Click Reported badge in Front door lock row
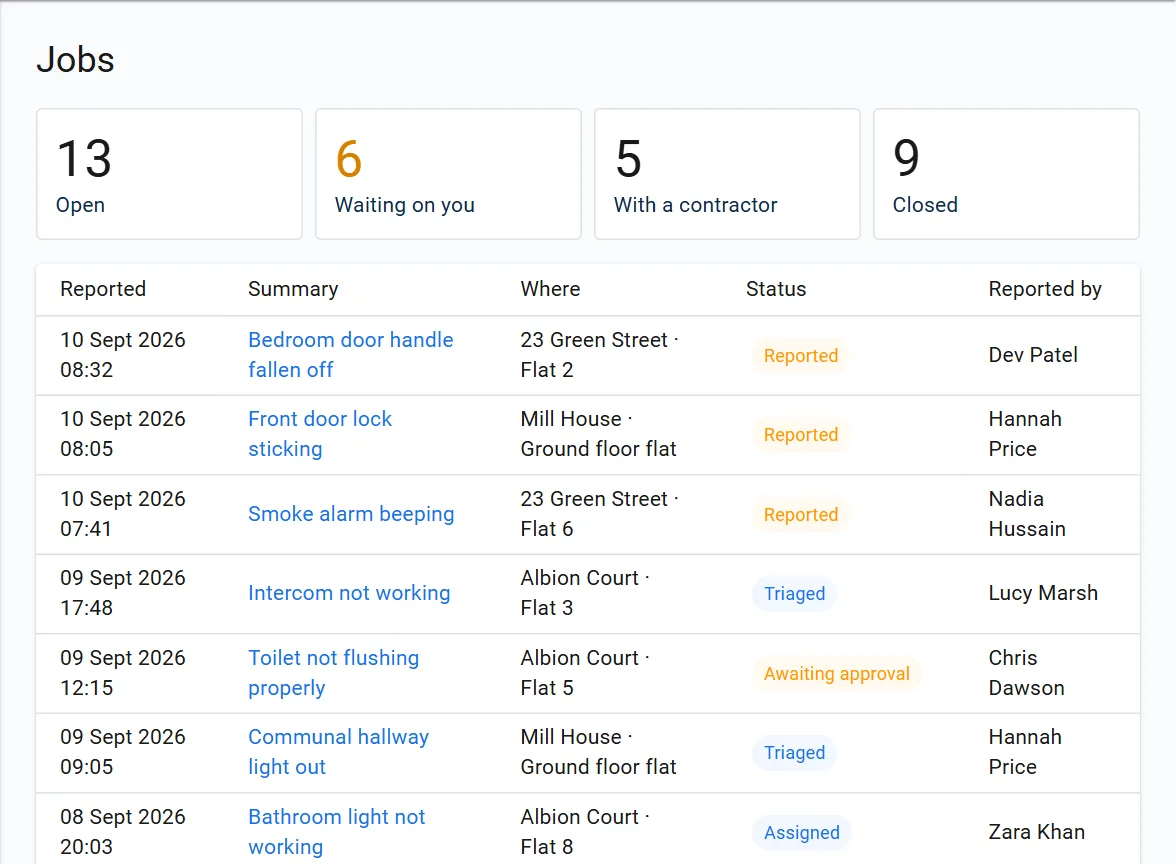 point(801,434)
